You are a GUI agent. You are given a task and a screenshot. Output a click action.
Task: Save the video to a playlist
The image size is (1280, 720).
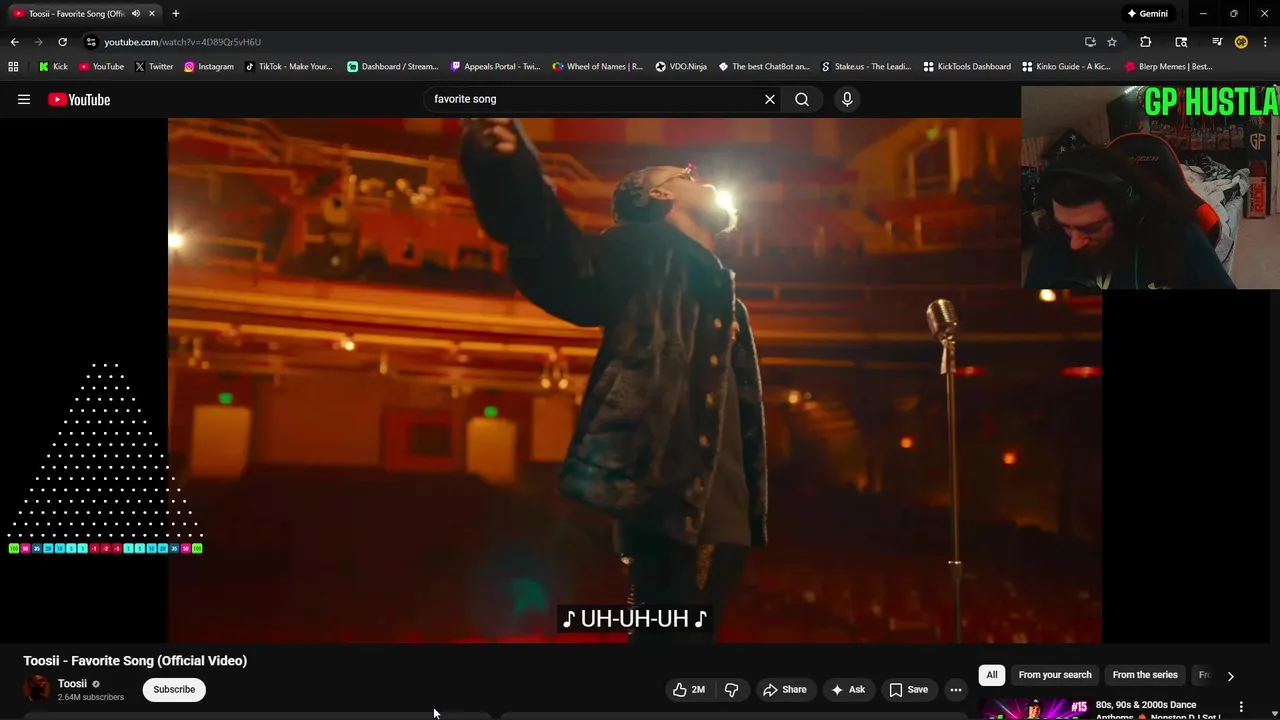(x=908, y=689)
